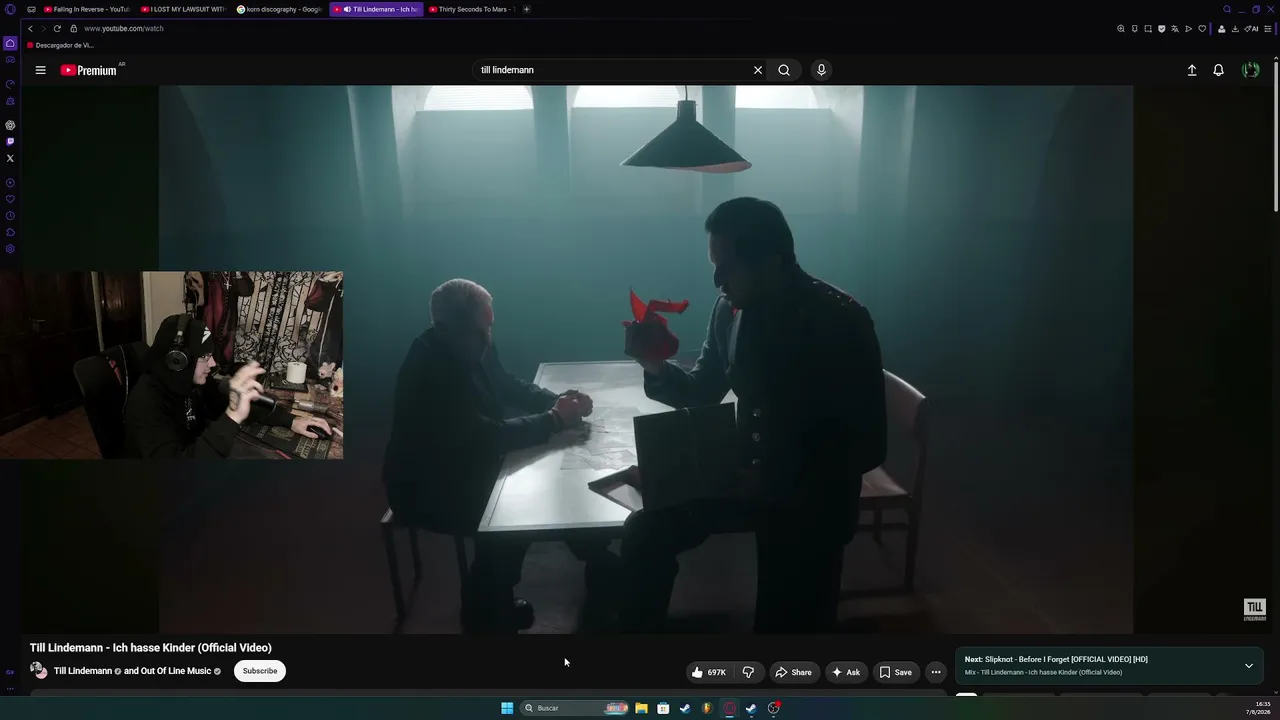The image size is (1280, 720).
Task: Open Twitch in the browser sidebar
Action: click(10, 142)
